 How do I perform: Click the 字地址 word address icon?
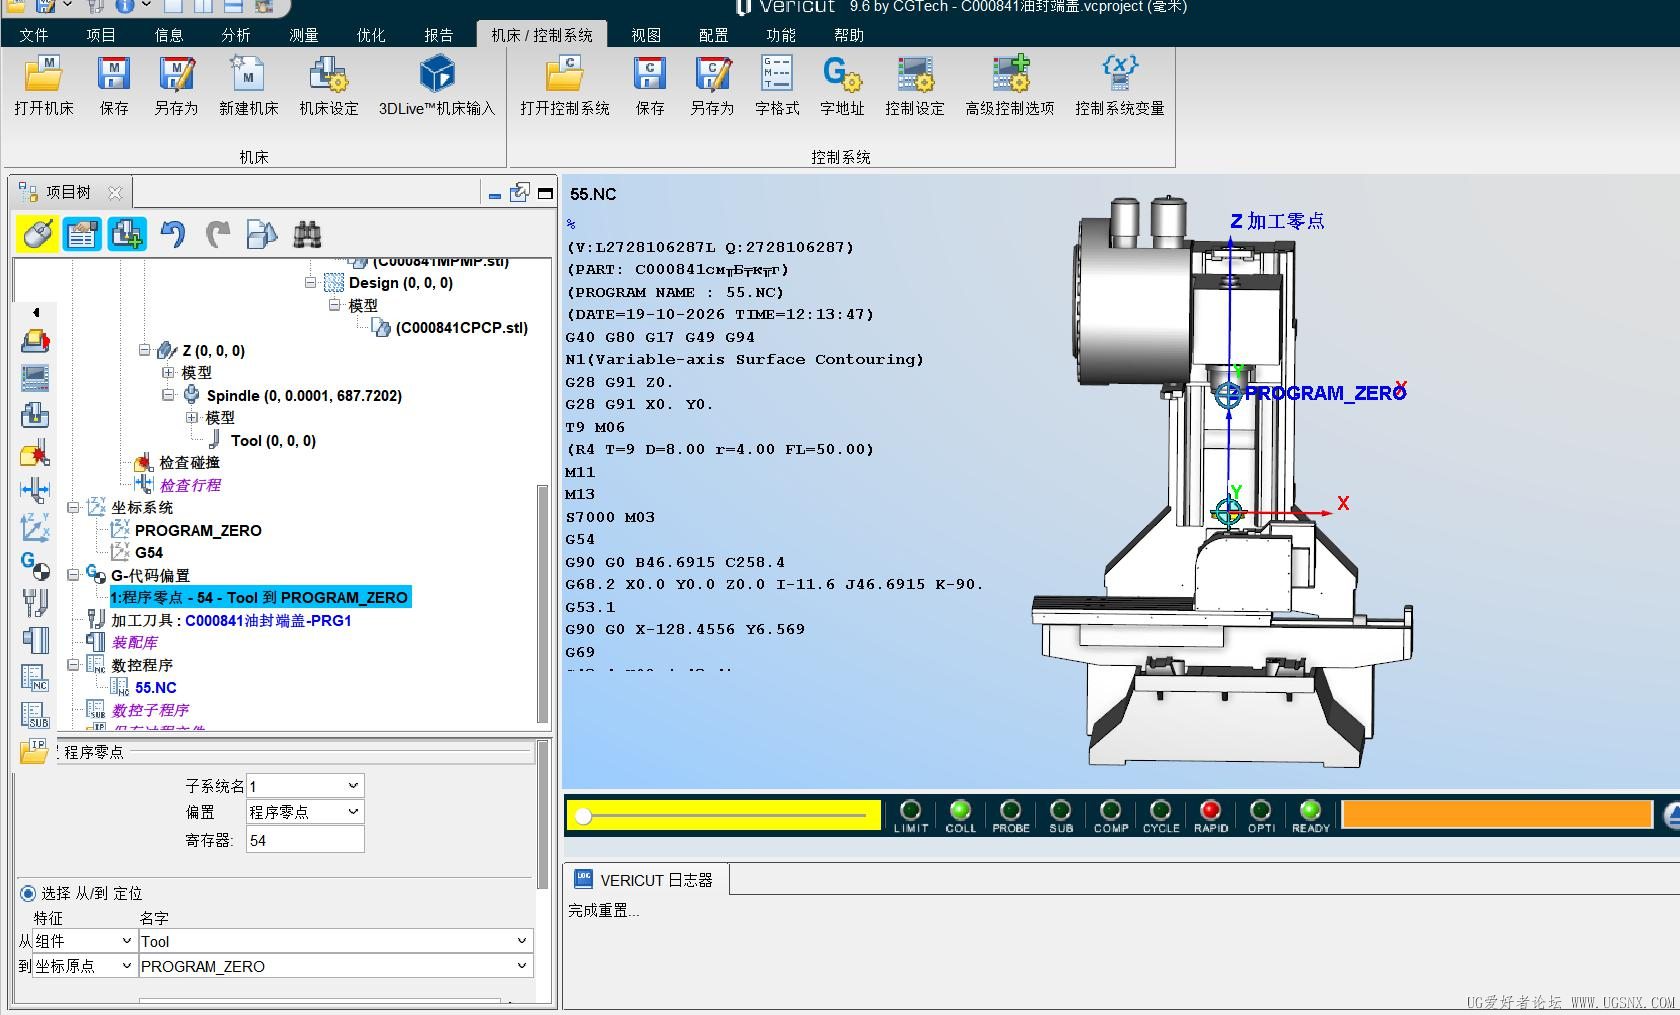tap(842, 75)
